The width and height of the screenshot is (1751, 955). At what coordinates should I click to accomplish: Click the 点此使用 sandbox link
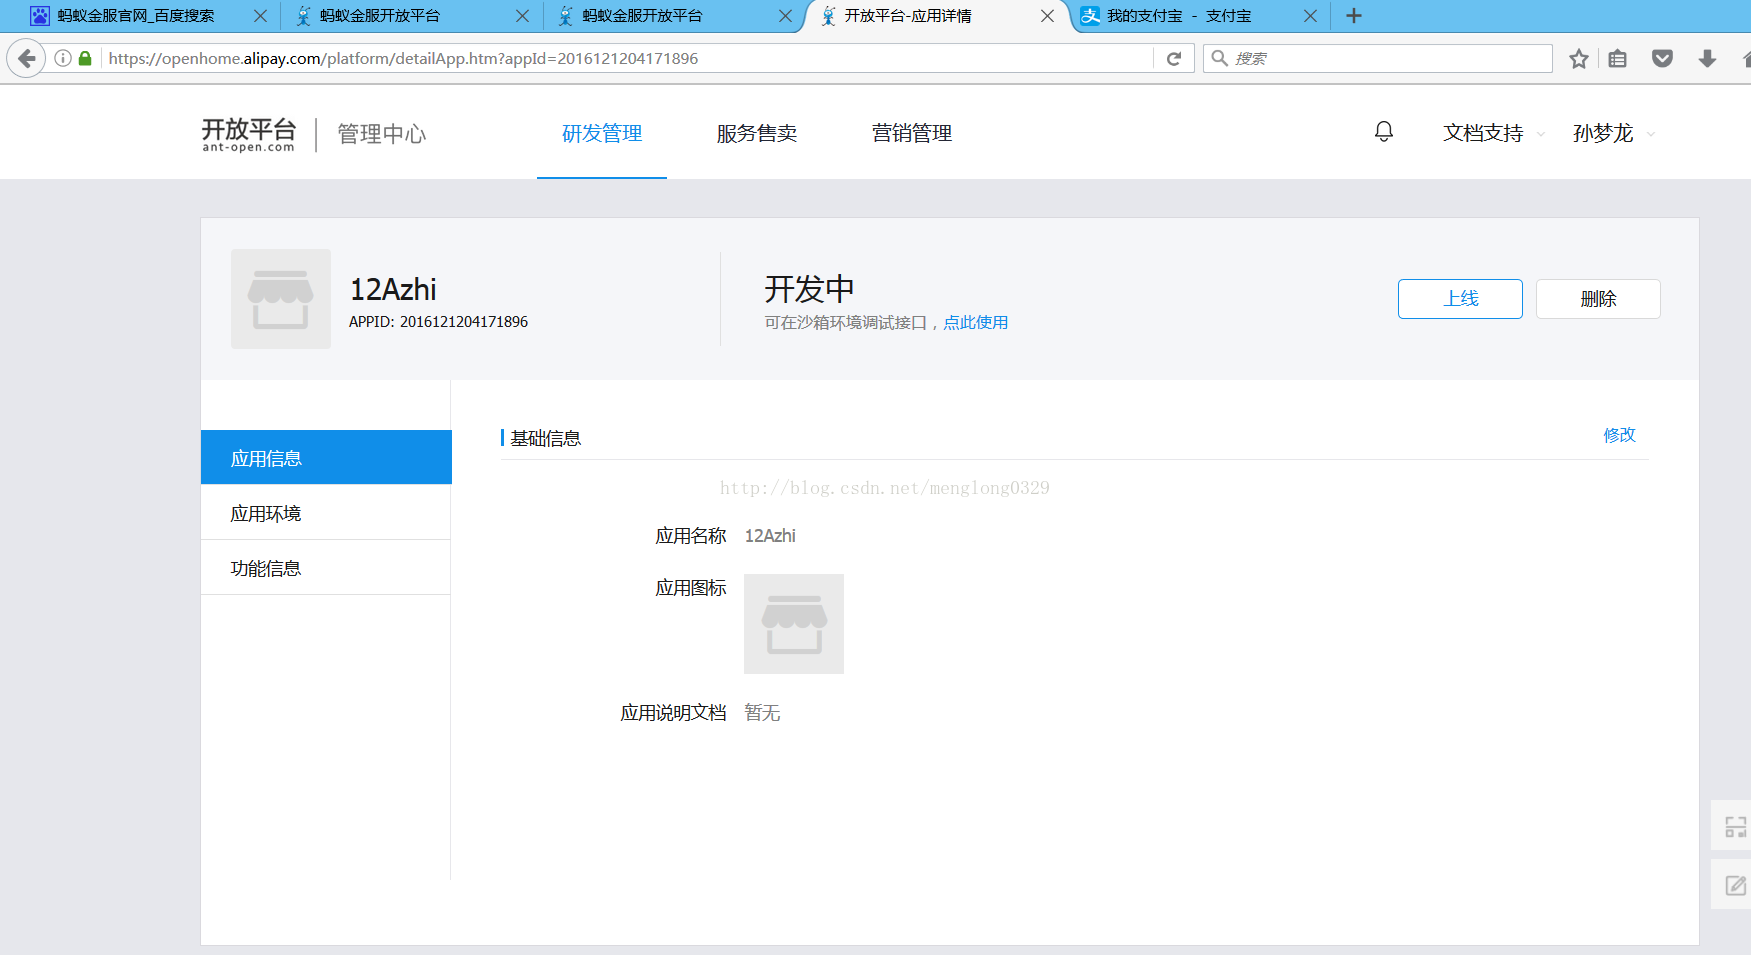pyautogui.click(x=975, y=322)
